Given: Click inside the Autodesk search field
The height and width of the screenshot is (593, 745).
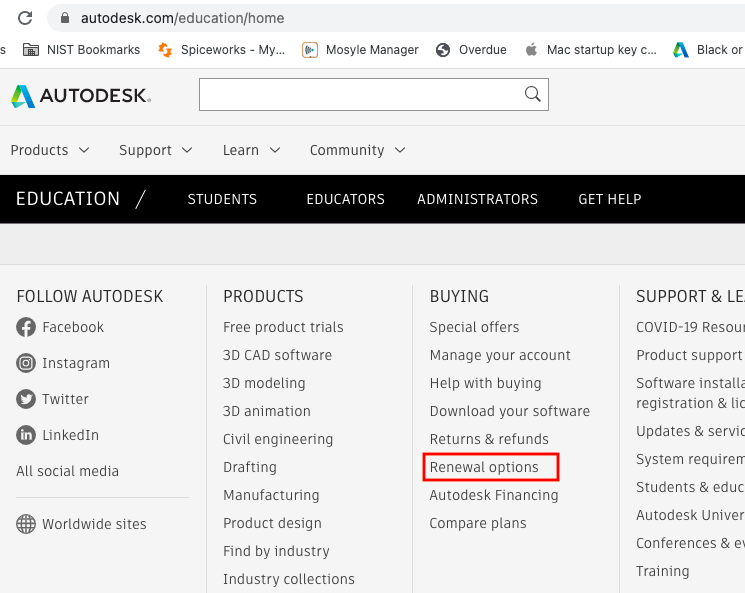Looking at the screenshot, I should 360,94.
